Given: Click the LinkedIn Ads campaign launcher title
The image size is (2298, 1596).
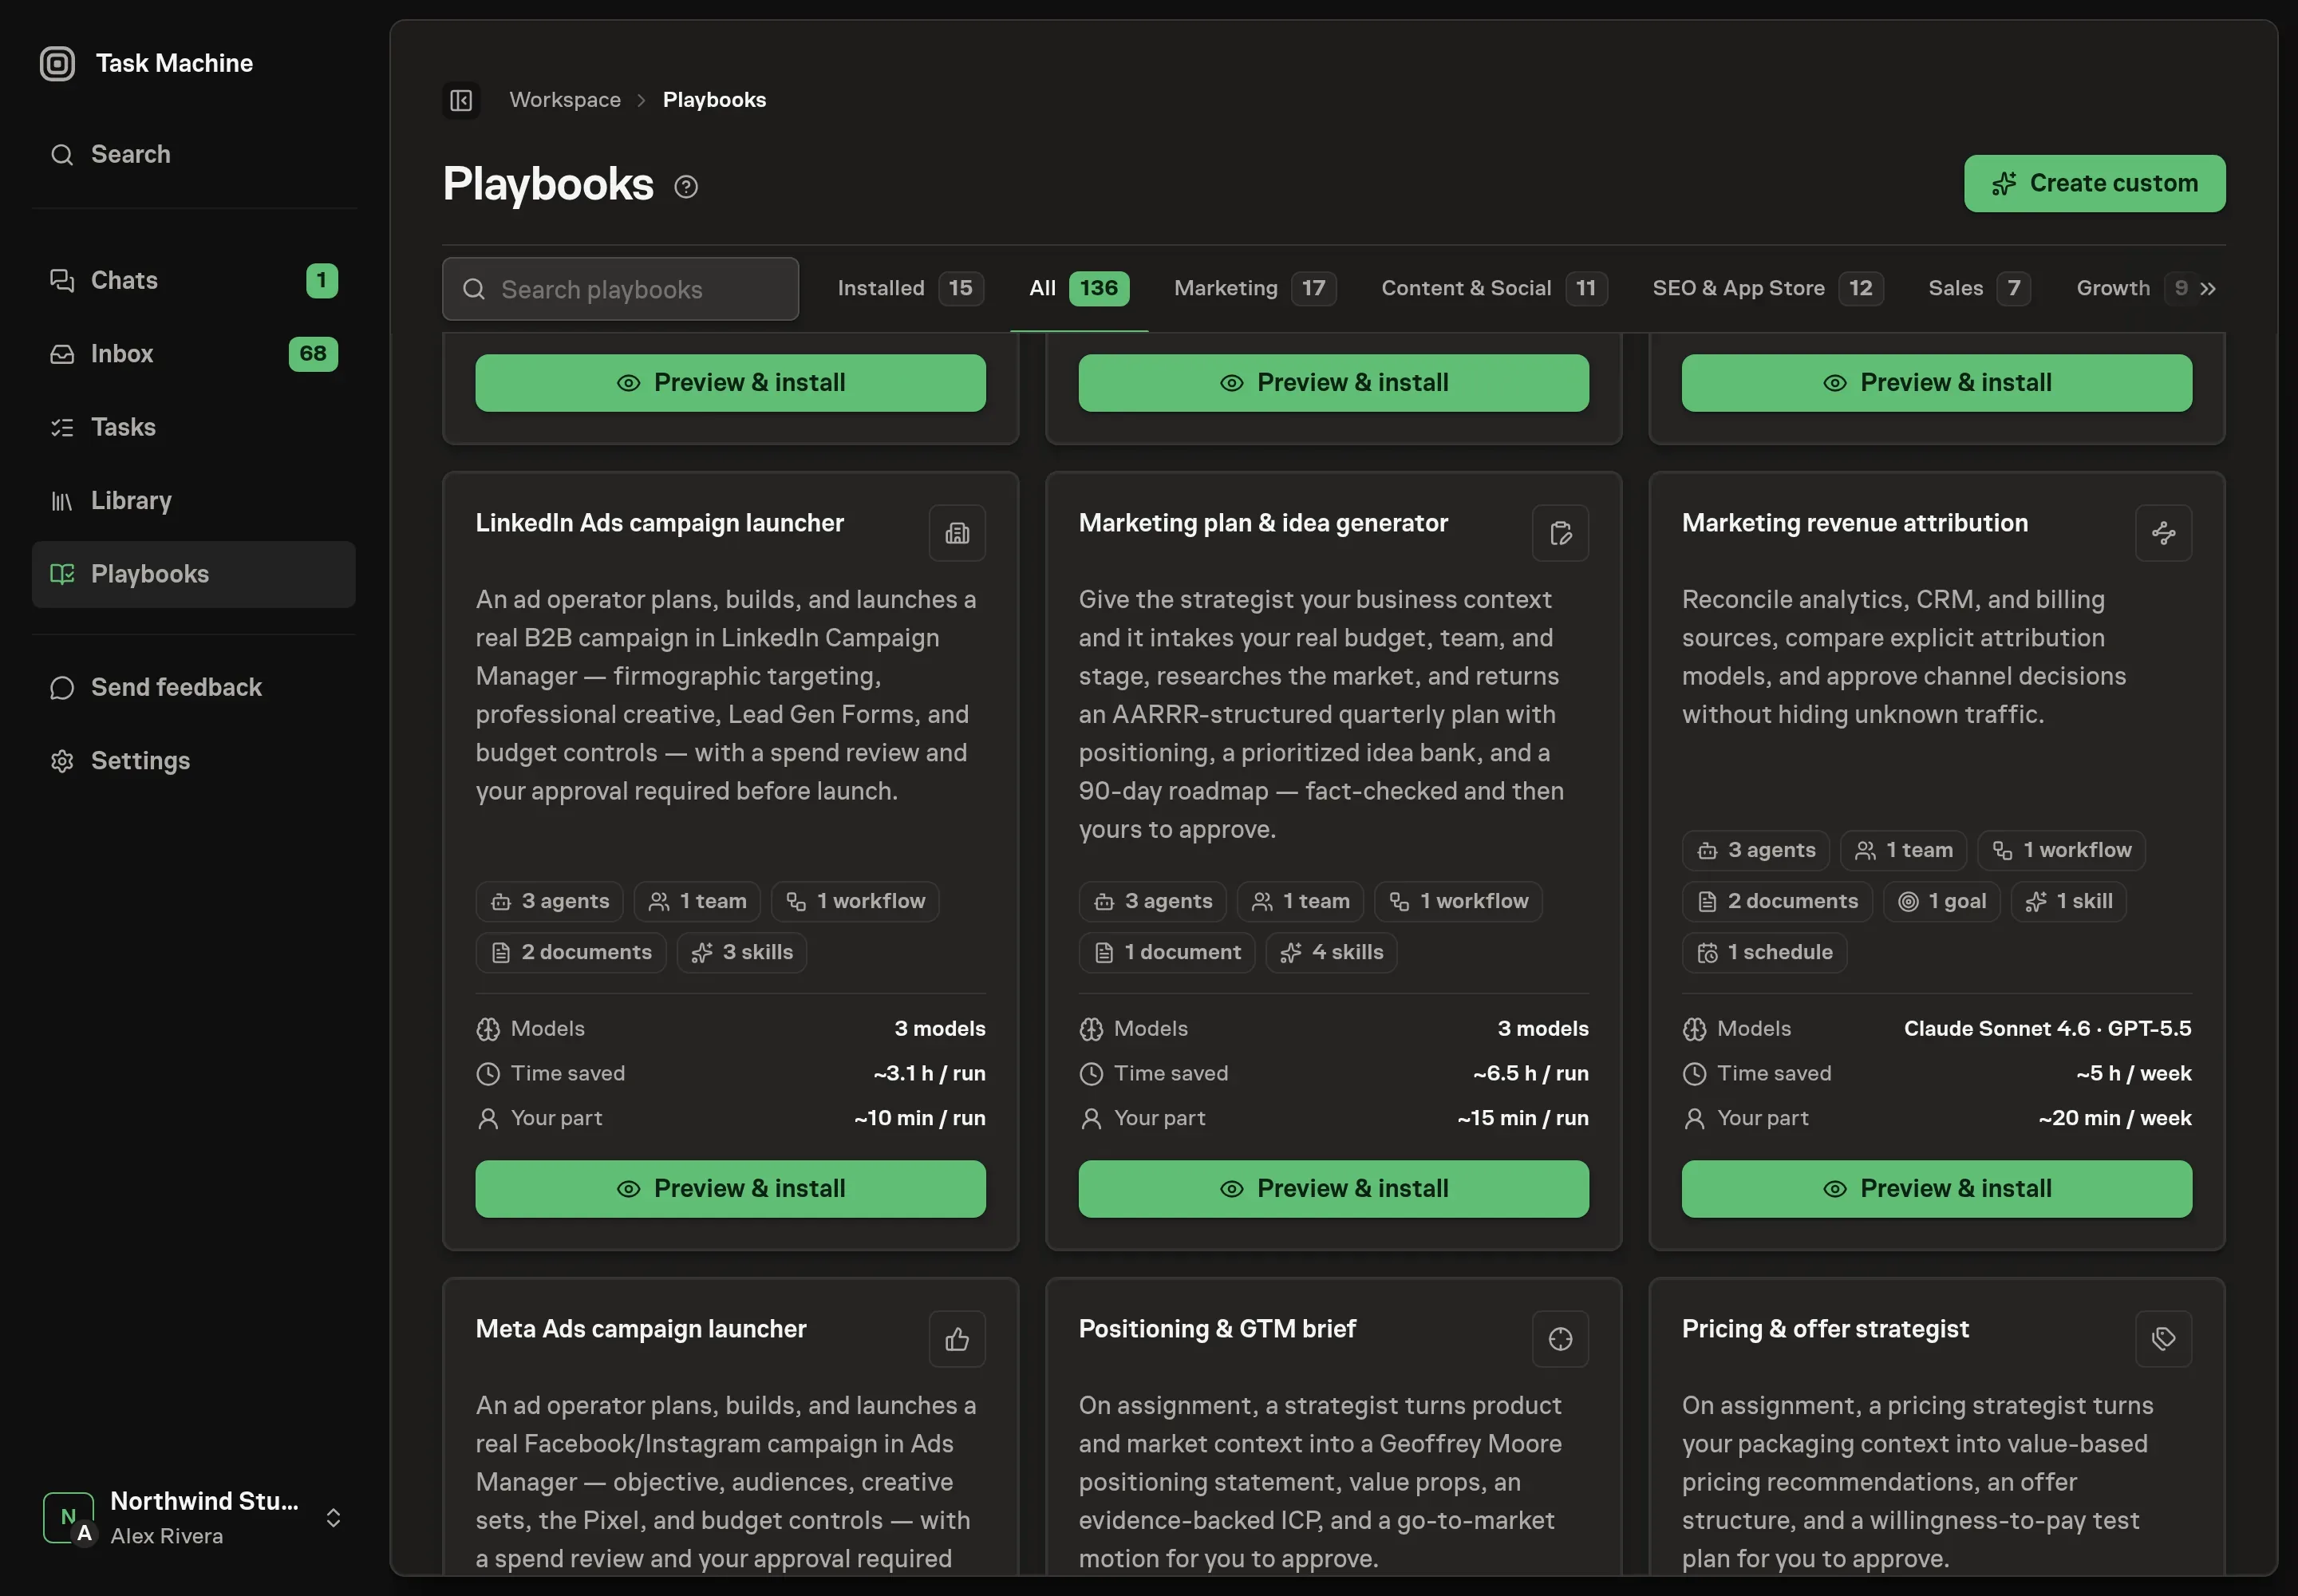Looking at the screenshot, I should (x=659, y=523).
